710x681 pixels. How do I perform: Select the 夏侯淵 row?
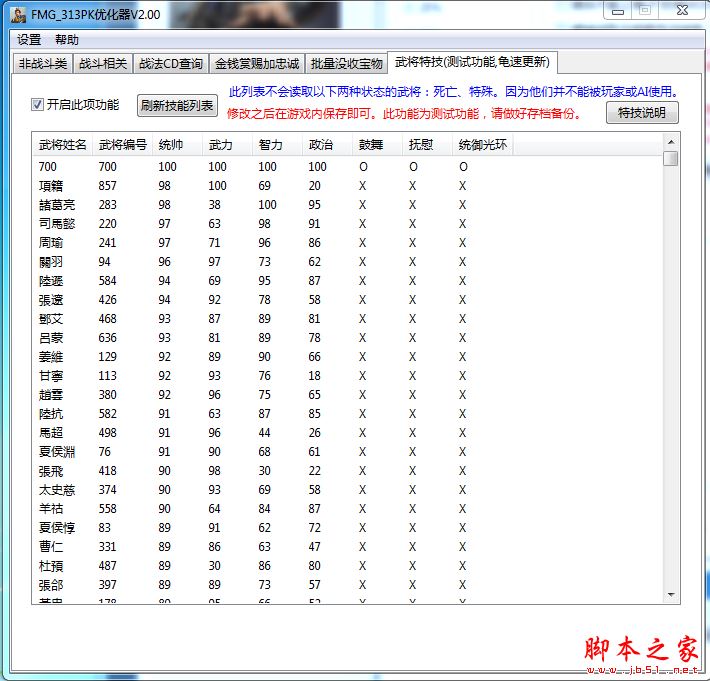[x=347, y=452]
